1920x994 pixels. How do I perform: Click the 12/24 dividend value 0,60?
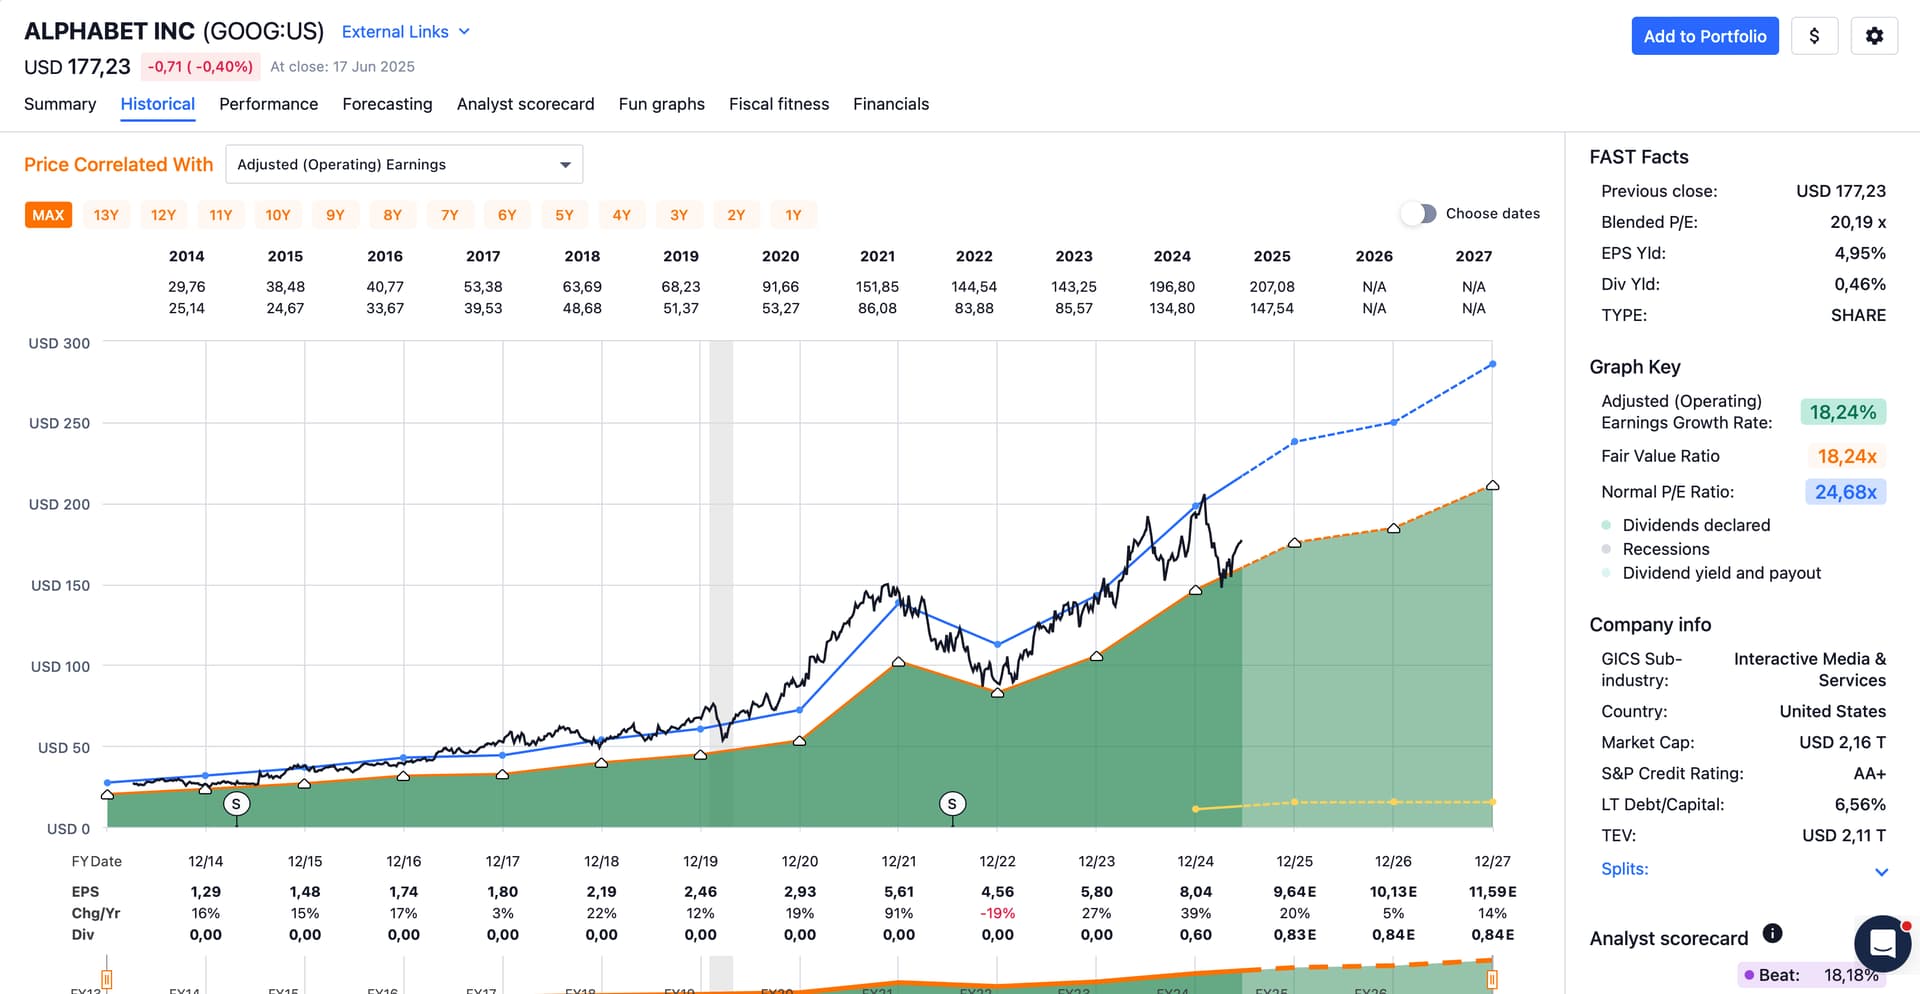click(1196, 935)
